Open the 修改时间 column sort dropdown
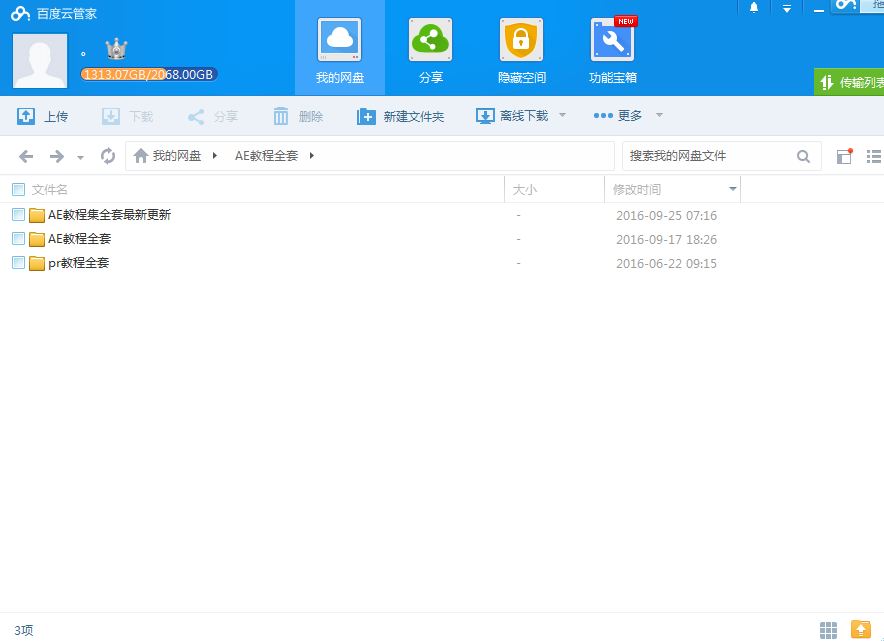This screenshot has height=641, width=884. (x=733, y=189)
